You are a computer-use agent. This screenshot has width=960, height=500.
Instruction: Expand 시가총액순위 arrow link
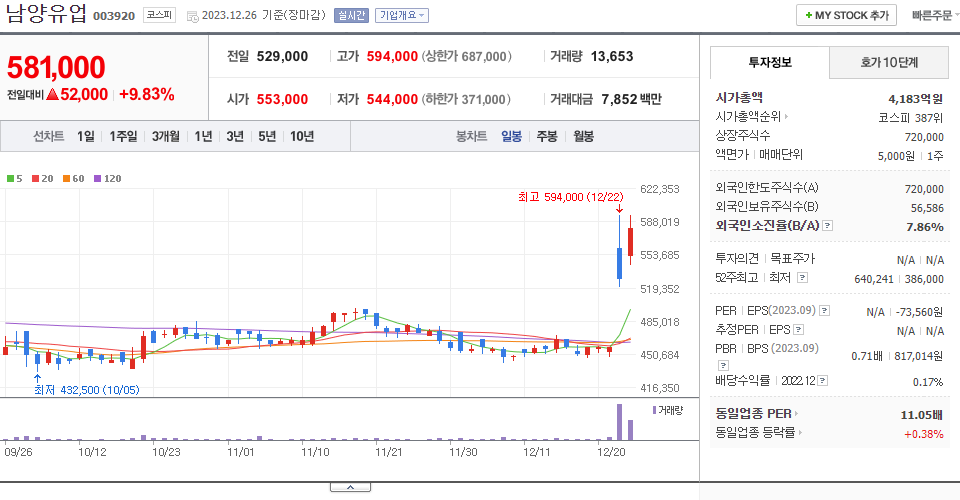point(786,116)
